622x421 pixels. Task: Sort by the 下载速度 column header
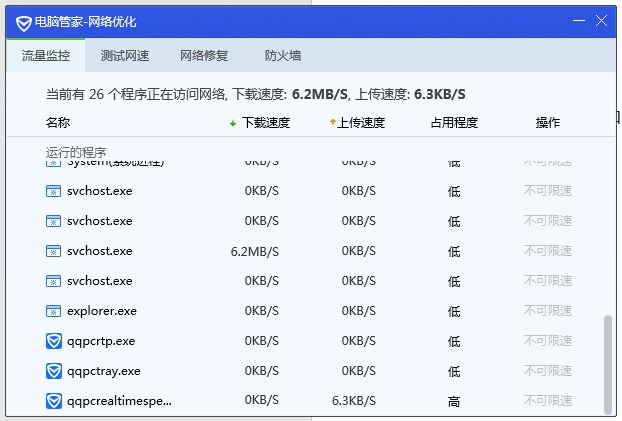point(266,123)
